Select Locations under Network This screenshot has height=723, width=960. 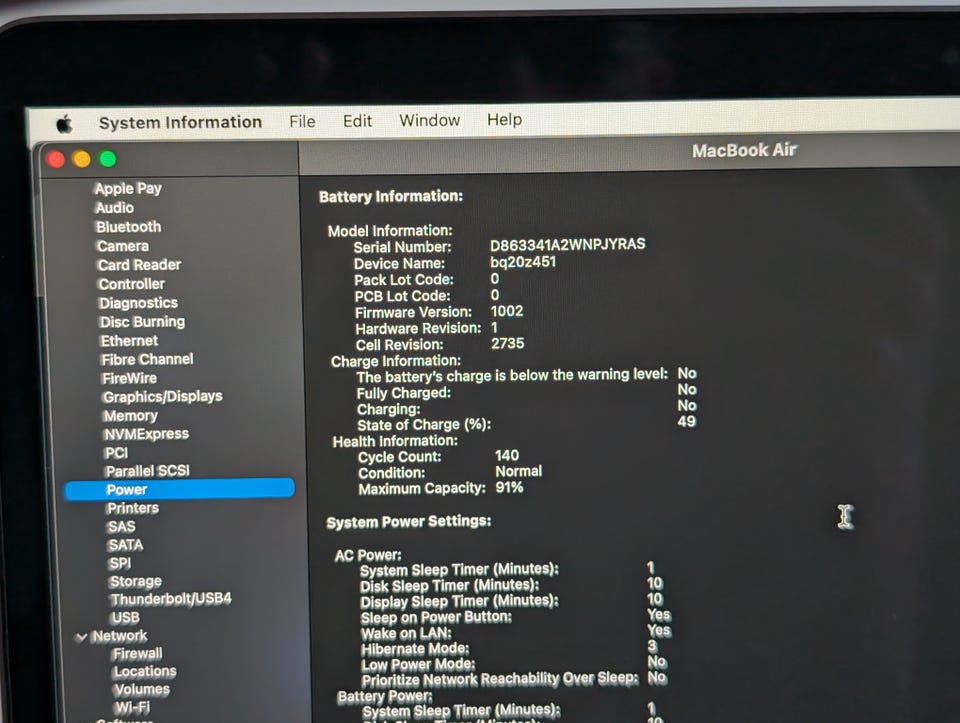pyautogui.click(x=145, y=672)
